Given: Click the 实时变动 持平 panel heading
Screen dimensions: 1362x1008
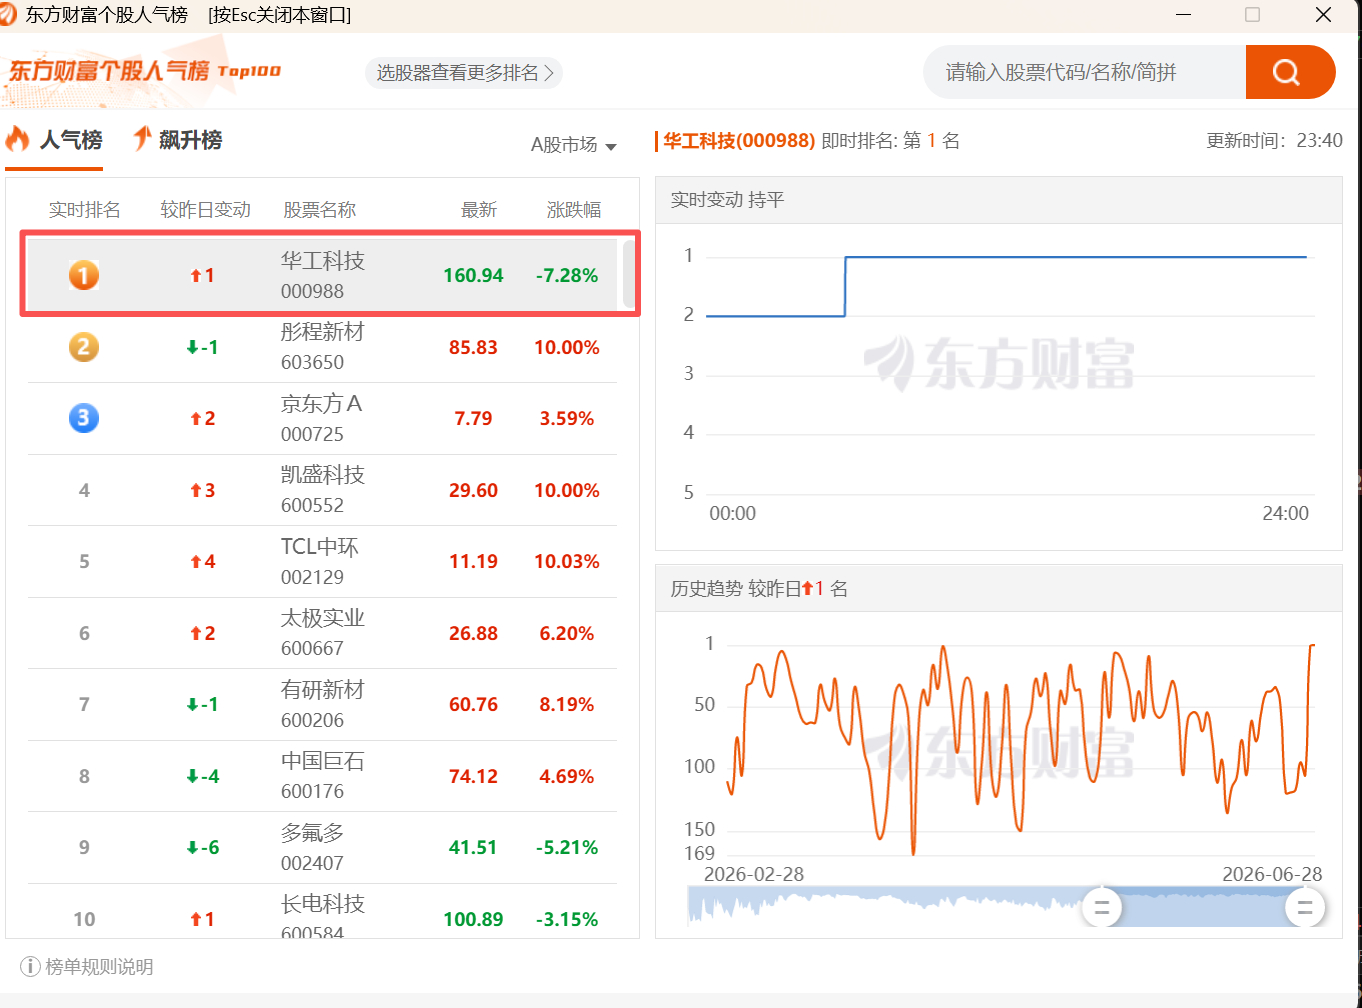Looking at the screenshot, I should pos(727,200).
